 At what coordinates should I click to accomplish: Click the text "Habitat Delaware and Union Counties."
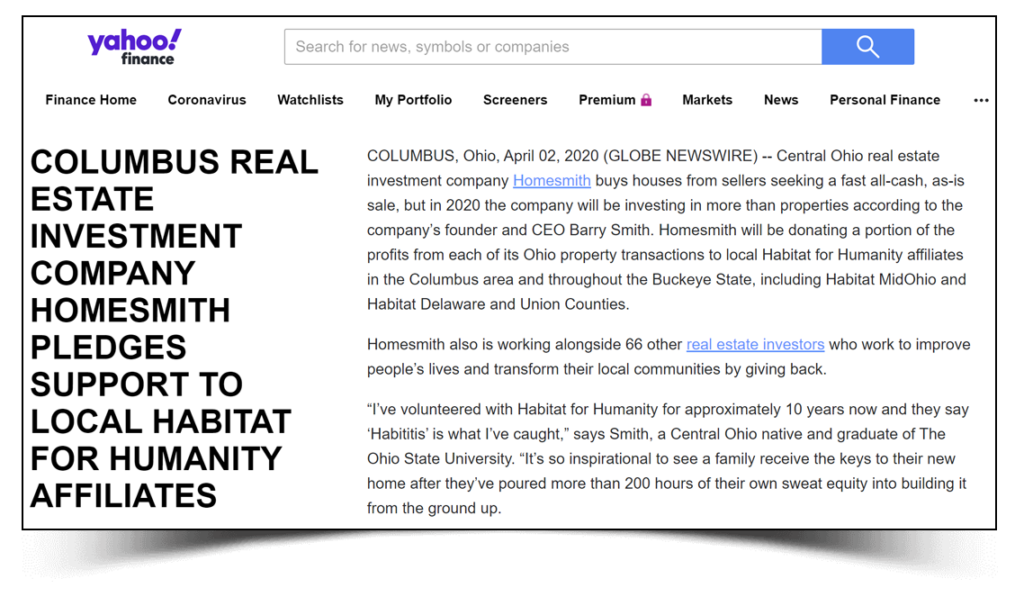click(498, 304)
